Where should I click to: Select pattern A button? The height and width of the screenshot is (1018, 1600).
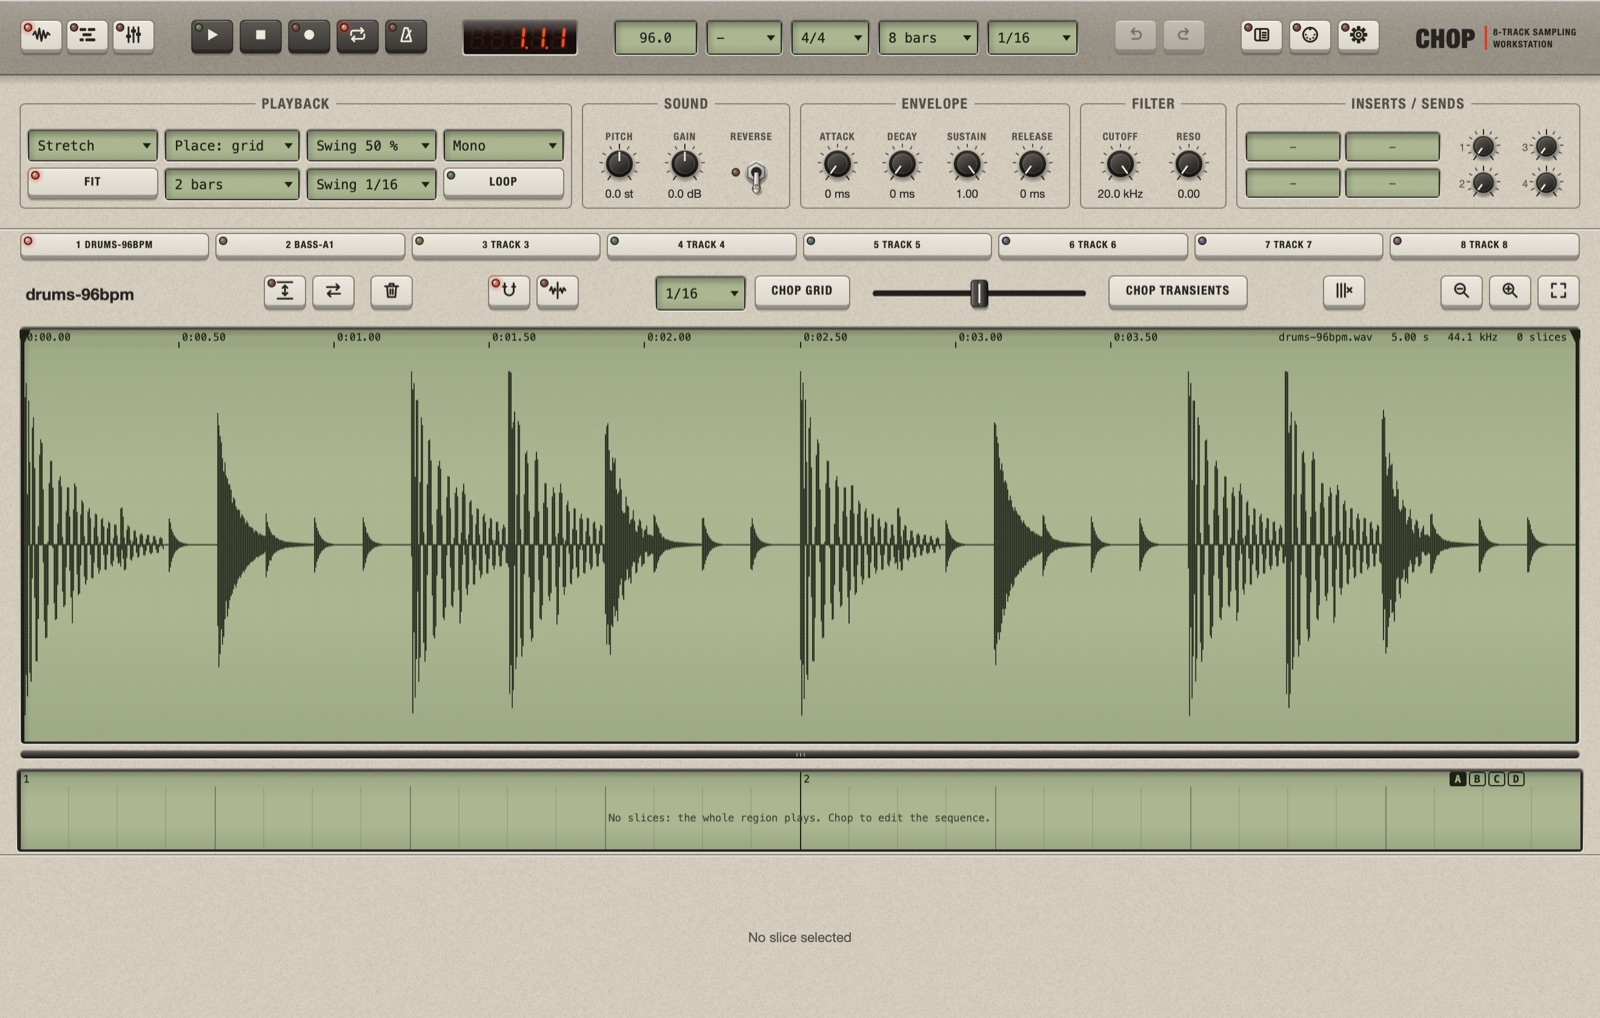coord(1458,779)
